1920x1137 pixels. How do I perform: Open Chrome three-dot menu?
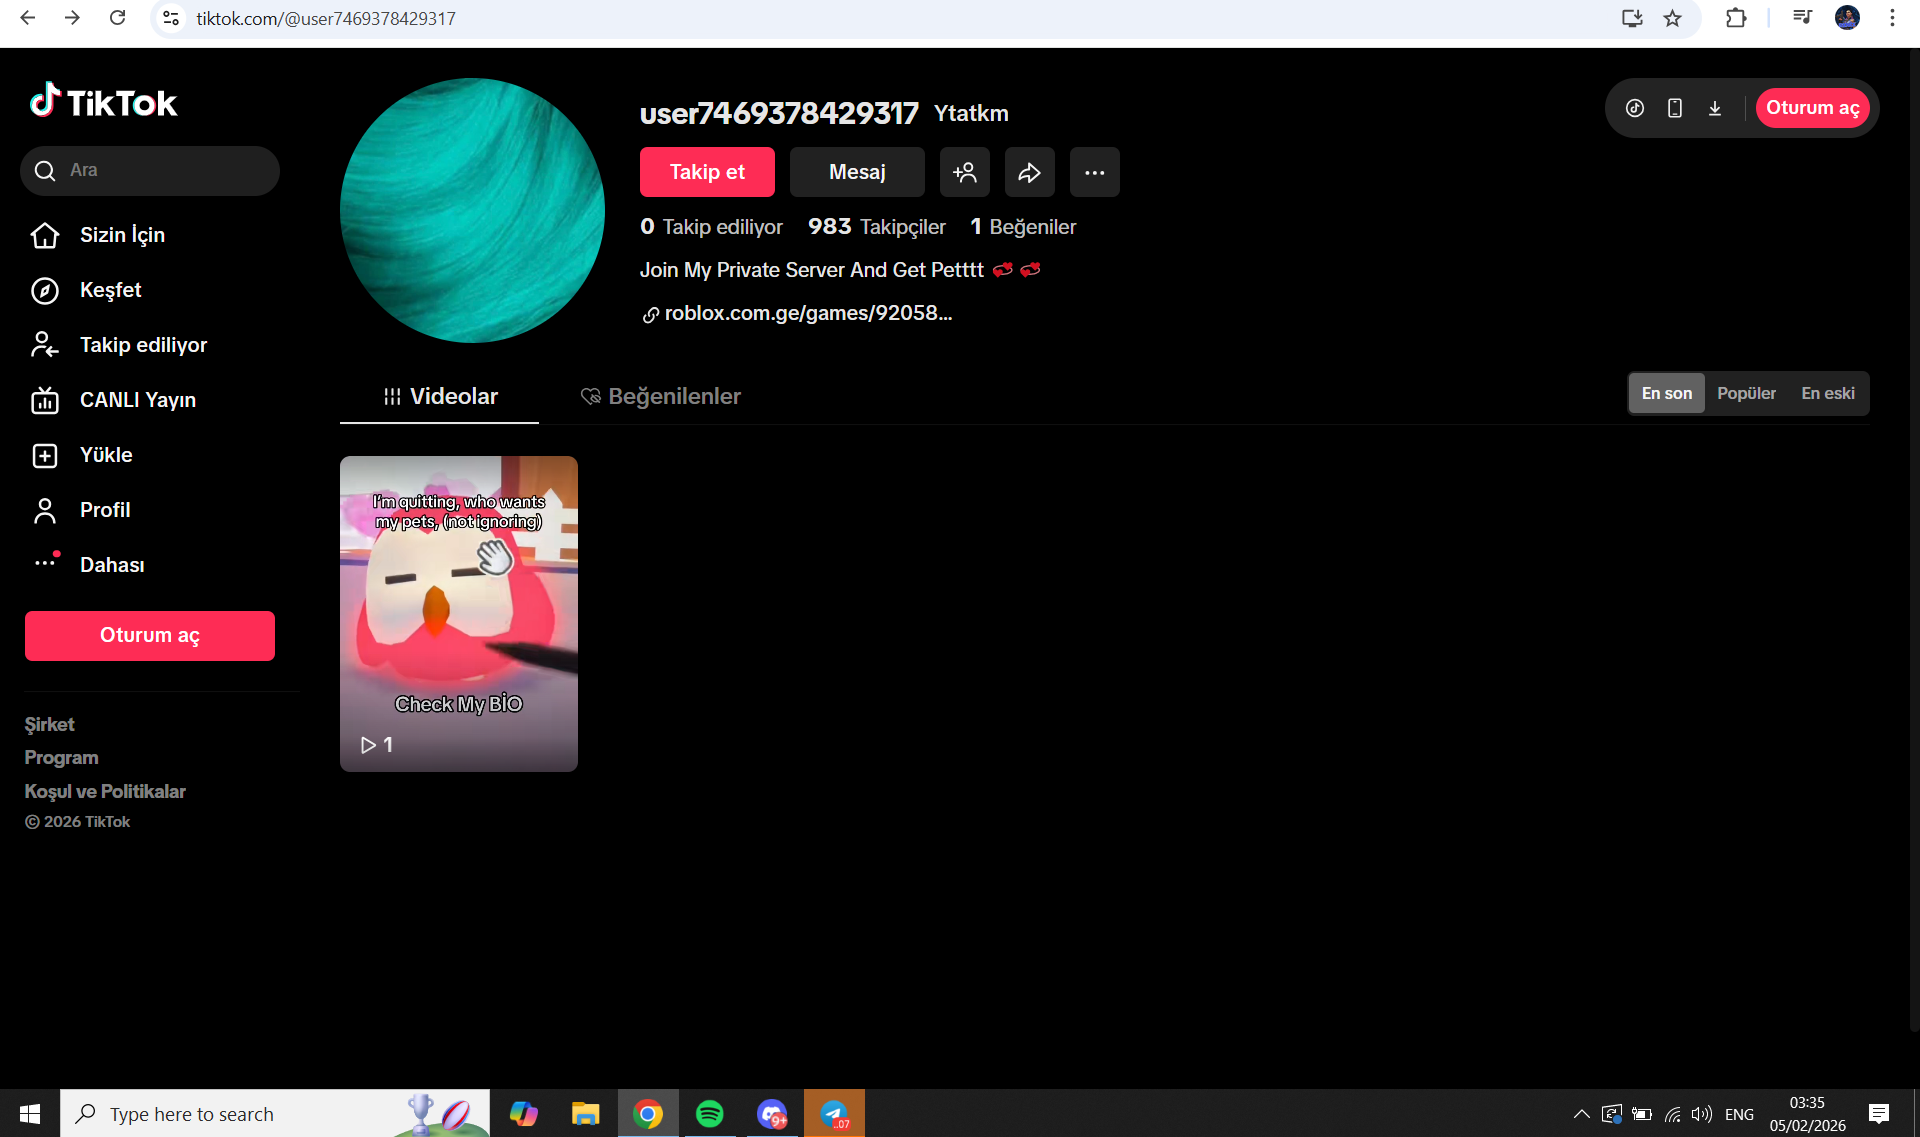pyautogui.click(x=1892, y=18)
